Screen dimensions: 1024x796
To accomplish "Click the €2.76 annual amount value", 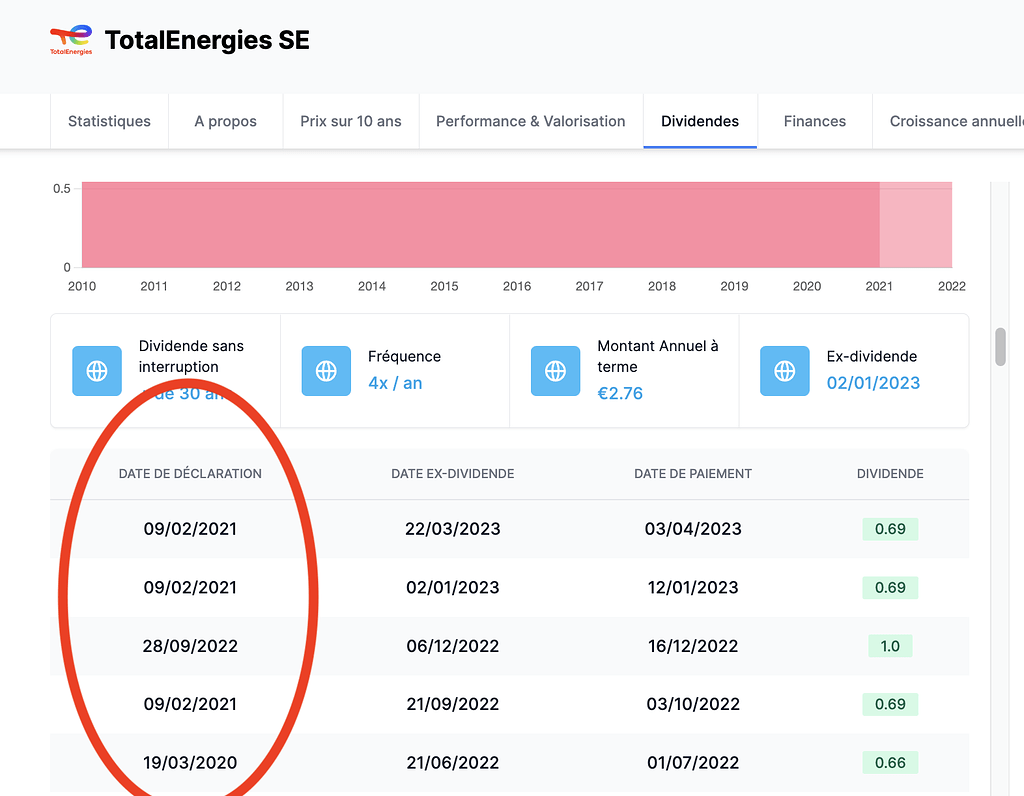I will (620, 393).
